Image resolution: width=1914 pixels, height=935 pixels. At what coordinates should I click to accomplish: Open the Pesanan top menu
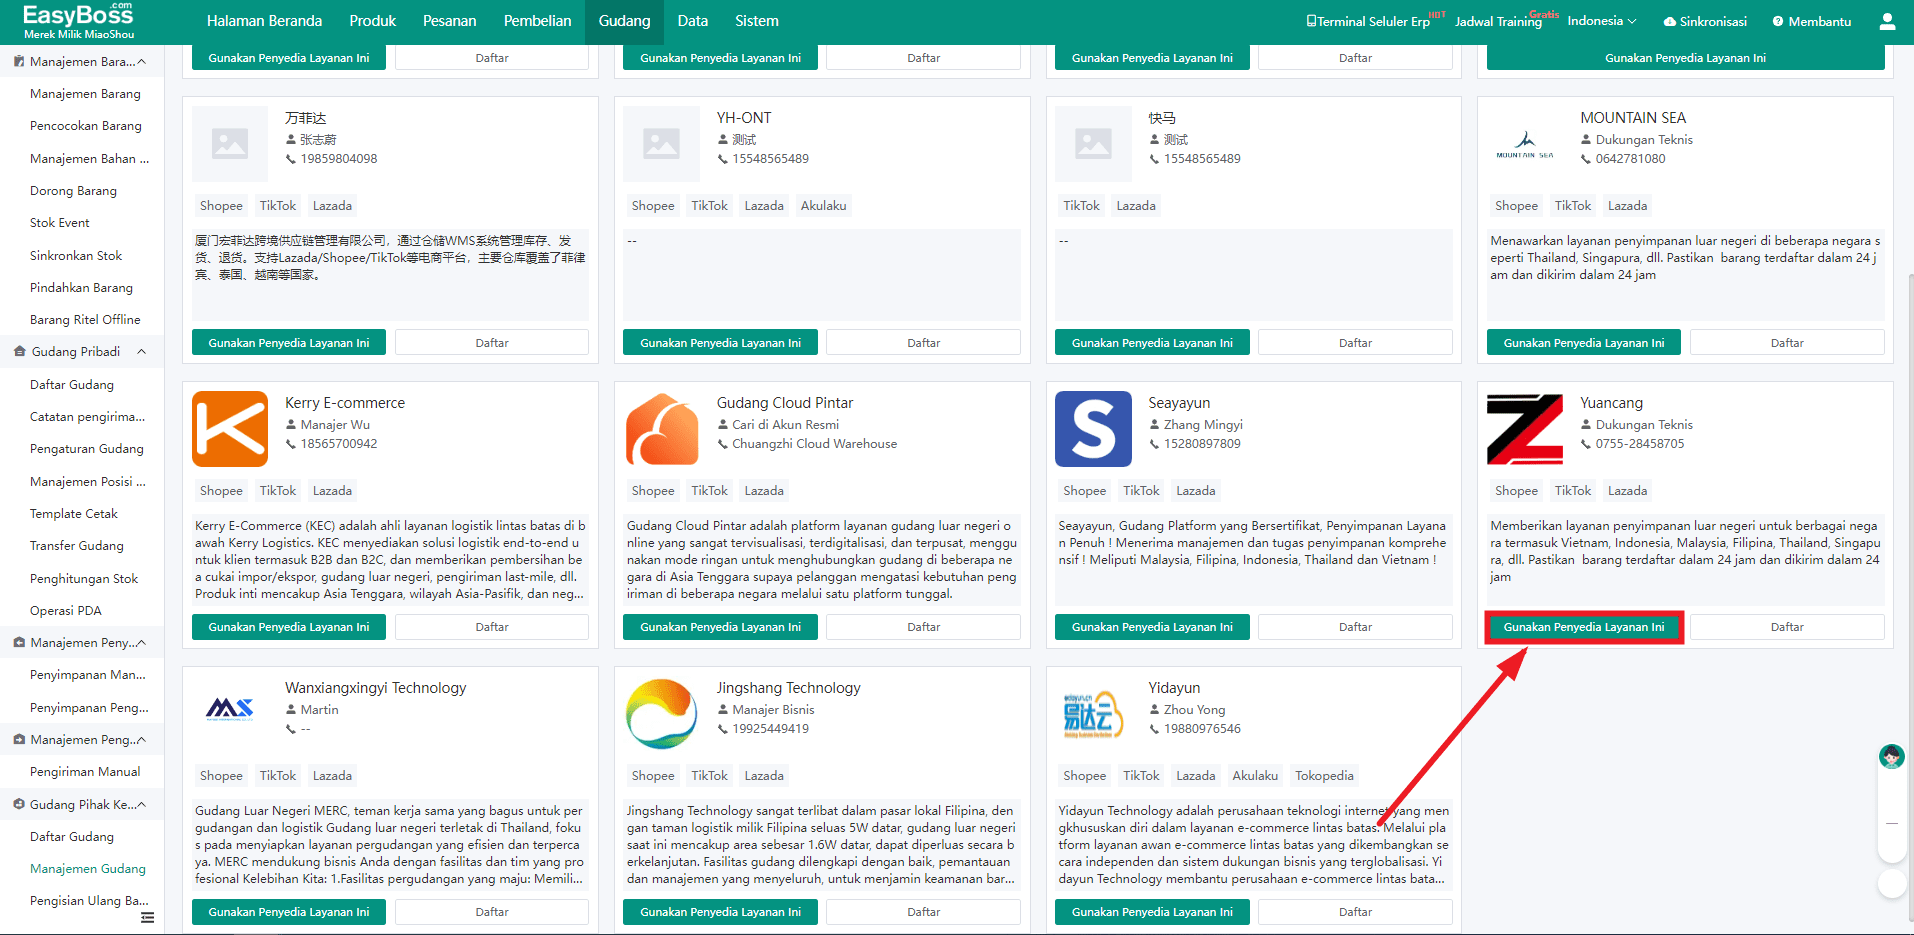tap(449, 21)
